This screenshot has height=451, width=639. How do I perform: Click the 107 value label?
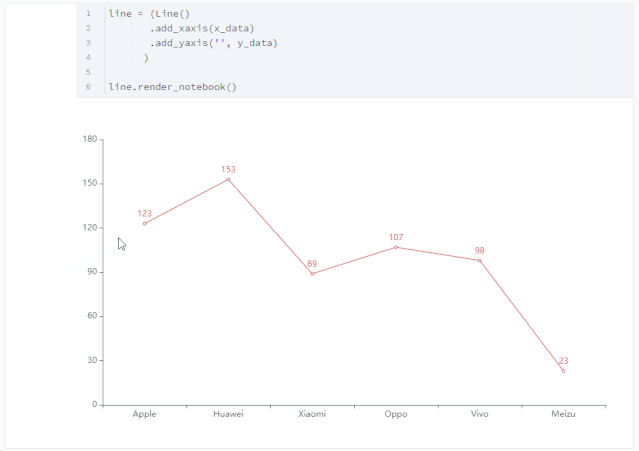coord(396,237)
